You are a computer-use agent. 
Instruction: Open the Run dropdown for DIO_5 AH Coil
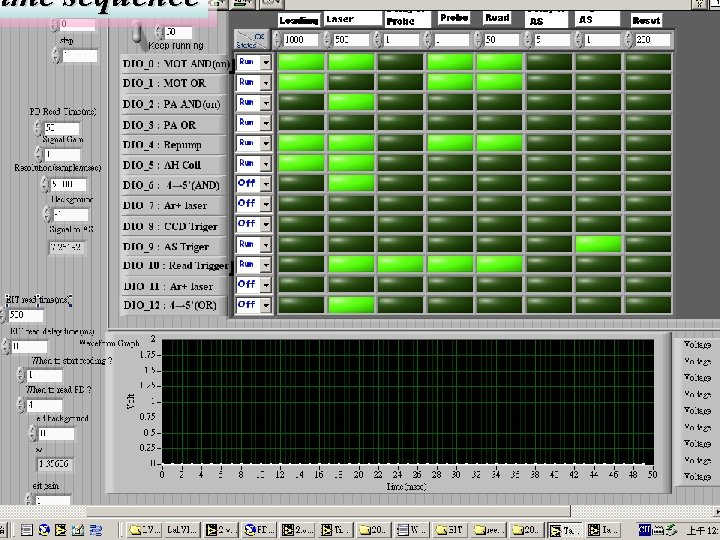[253, 163]
